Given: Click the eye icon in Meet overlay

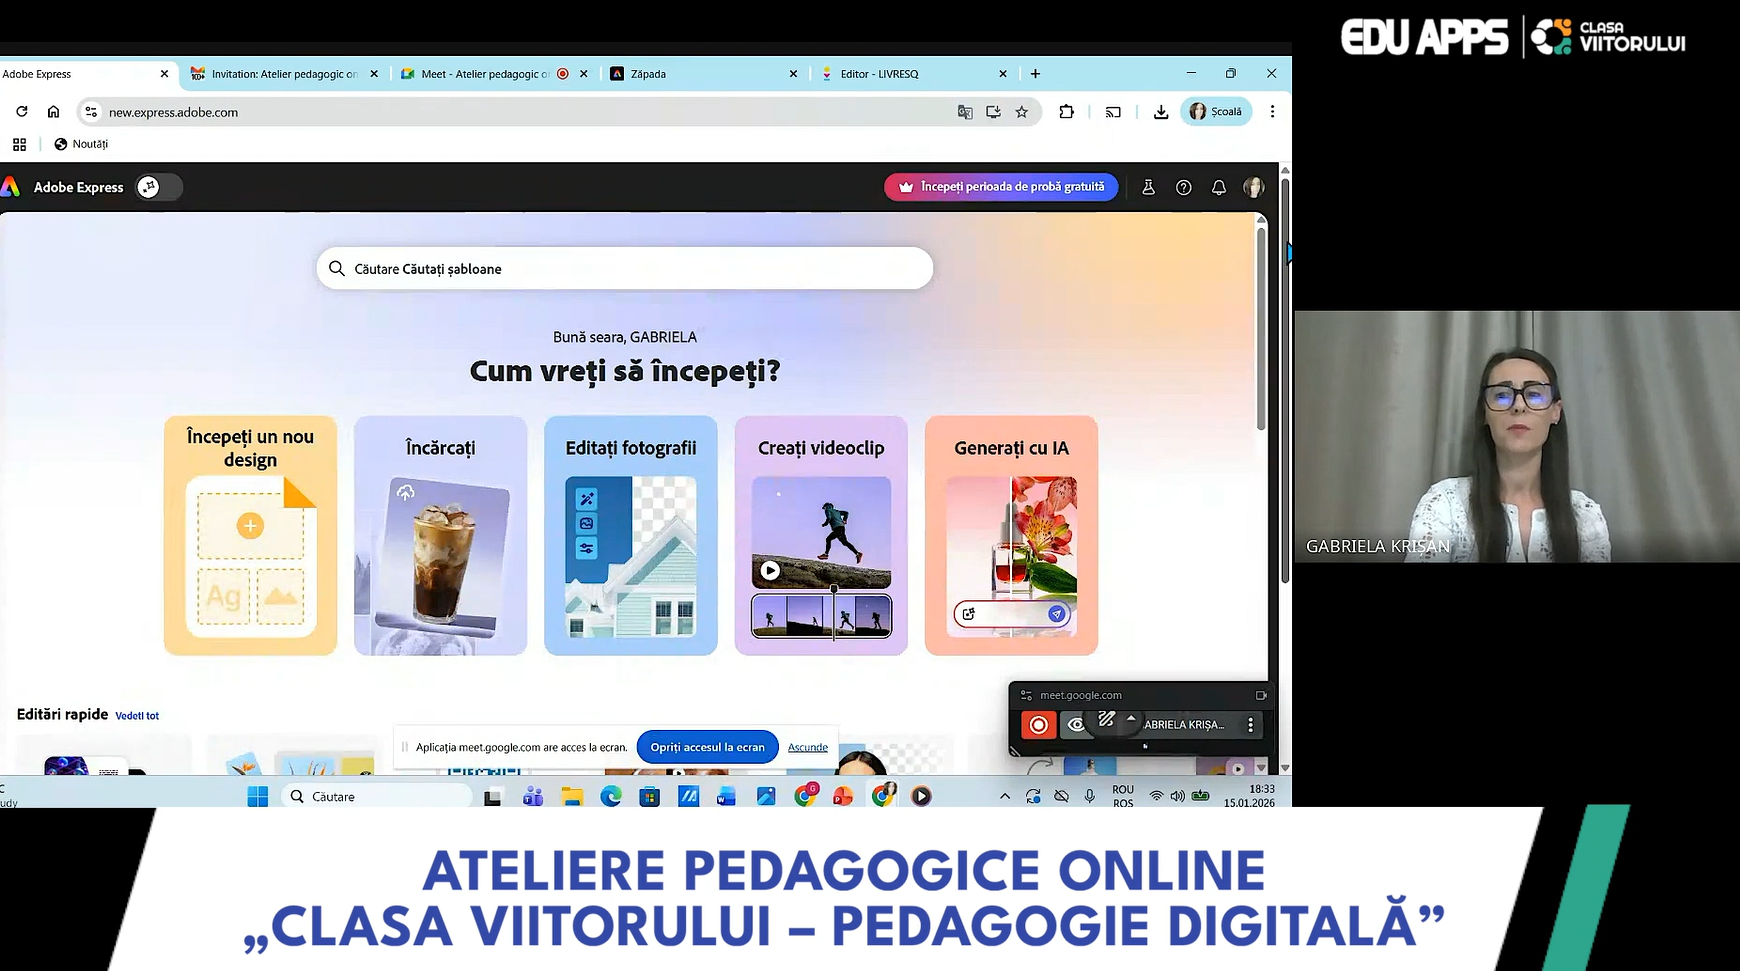Looking at the screenshot, I should (1076, 725).
